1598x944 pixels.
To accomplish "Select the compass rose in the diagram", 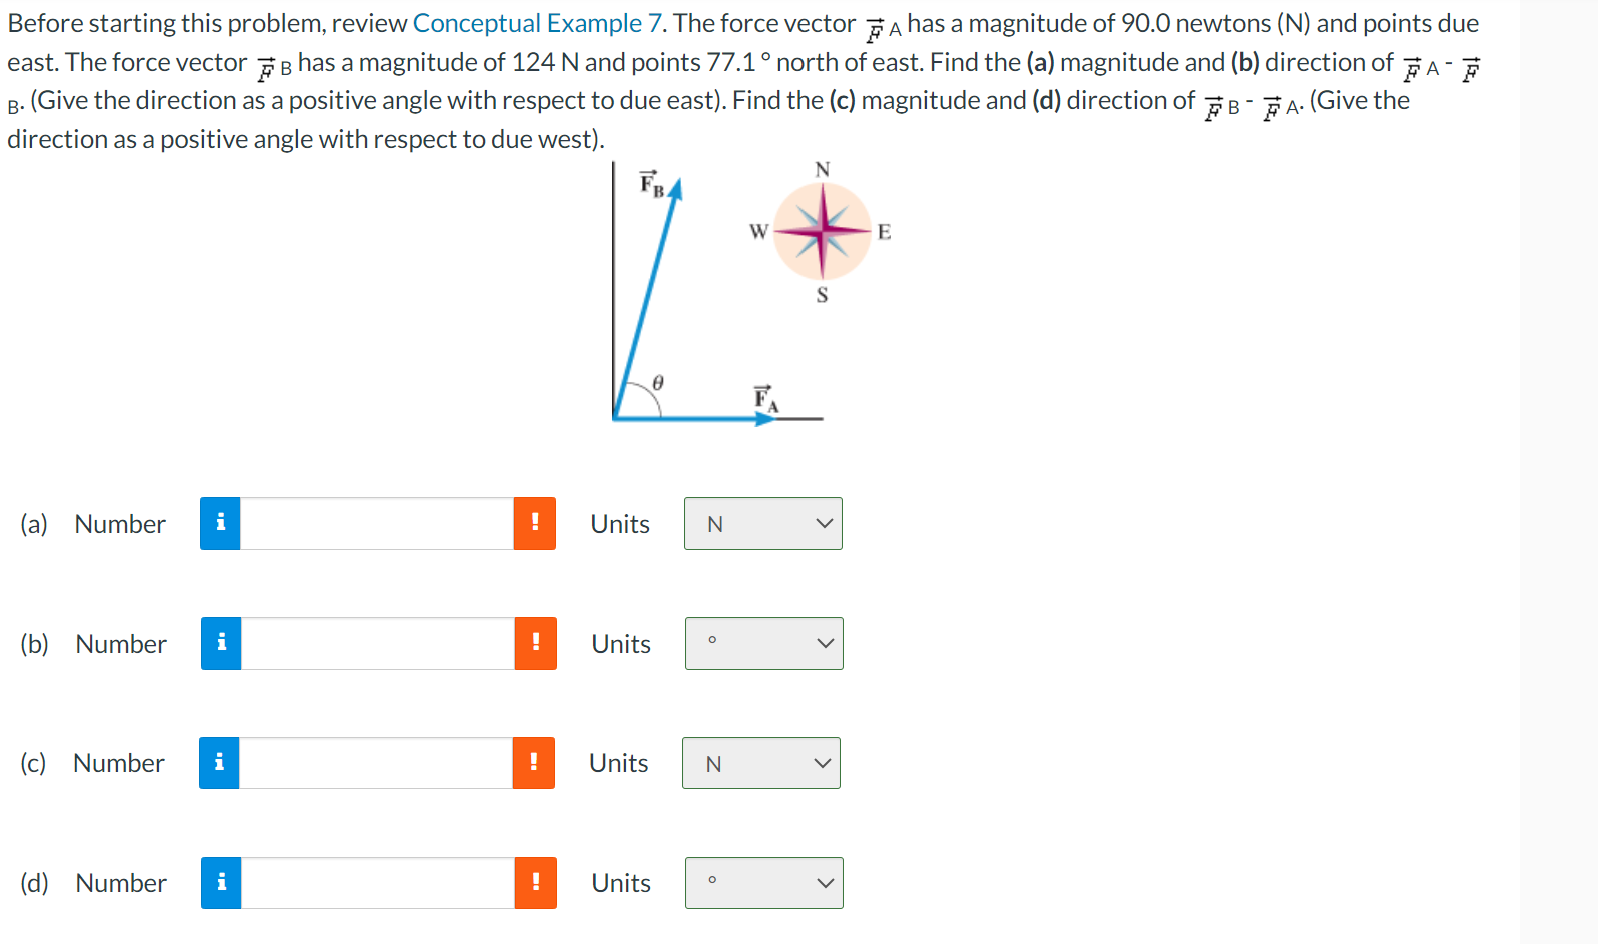I will point(821,231).
